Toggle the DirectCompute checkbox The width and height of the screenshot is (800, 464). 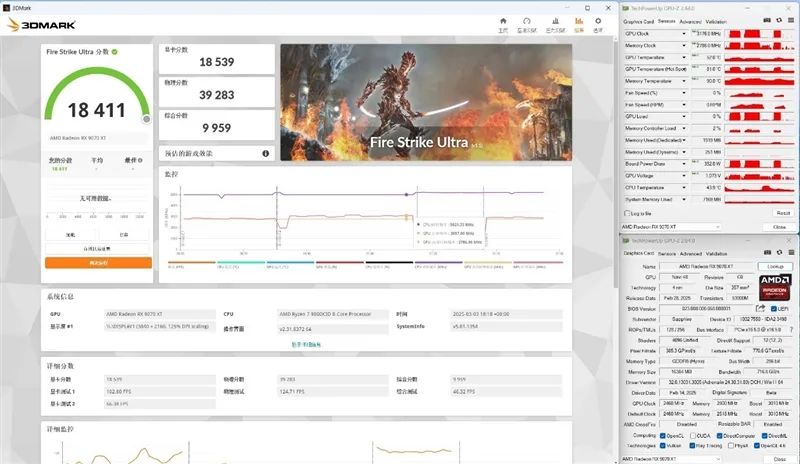719,435
